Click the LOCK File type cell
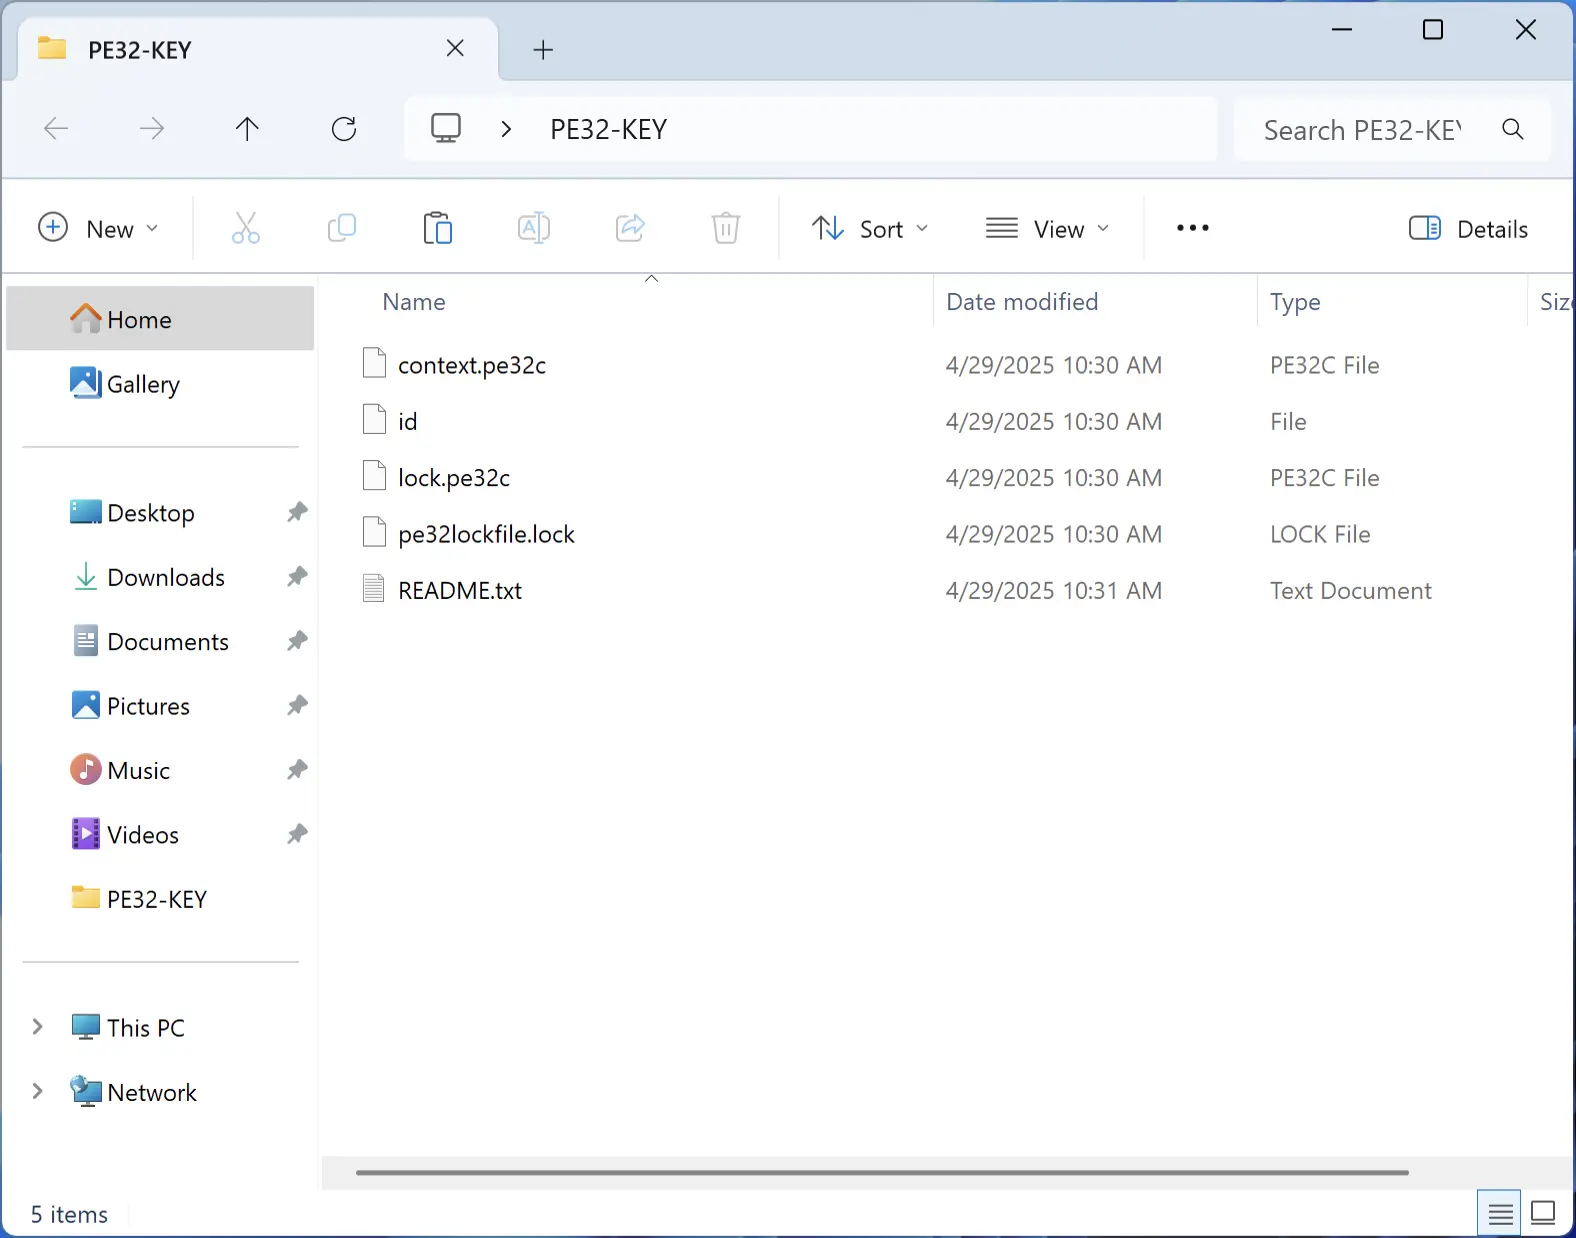The image size is (1576, 1238). pyautogui.click(x=1320, y=534)
